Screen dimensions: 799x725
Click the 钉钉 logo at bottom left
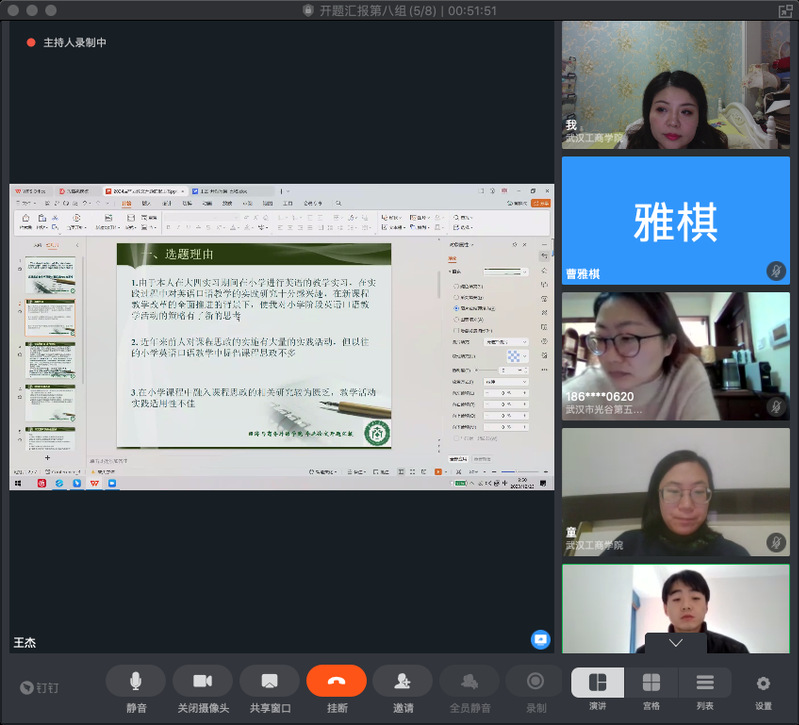click(40, 687)
